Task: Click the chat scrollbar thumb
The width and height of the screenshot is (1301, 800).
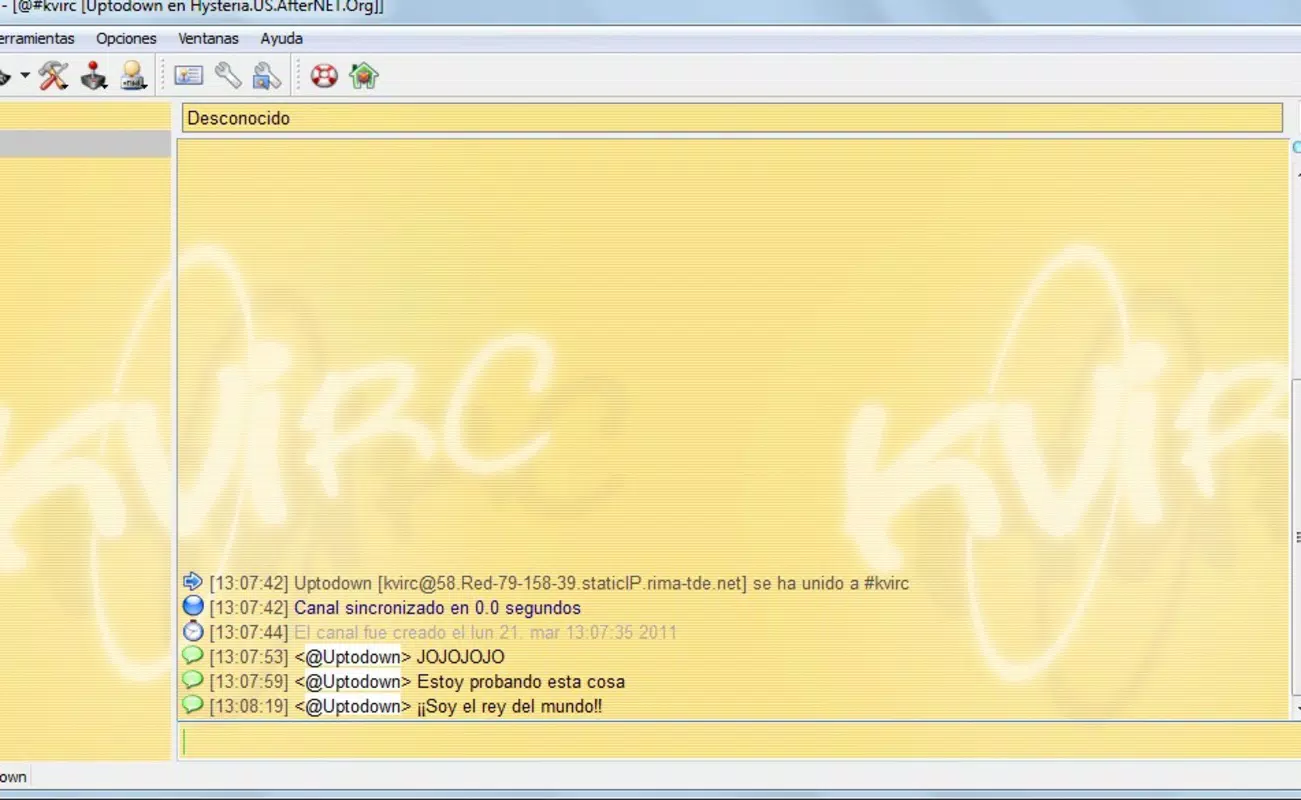Action: point(1297,538)
